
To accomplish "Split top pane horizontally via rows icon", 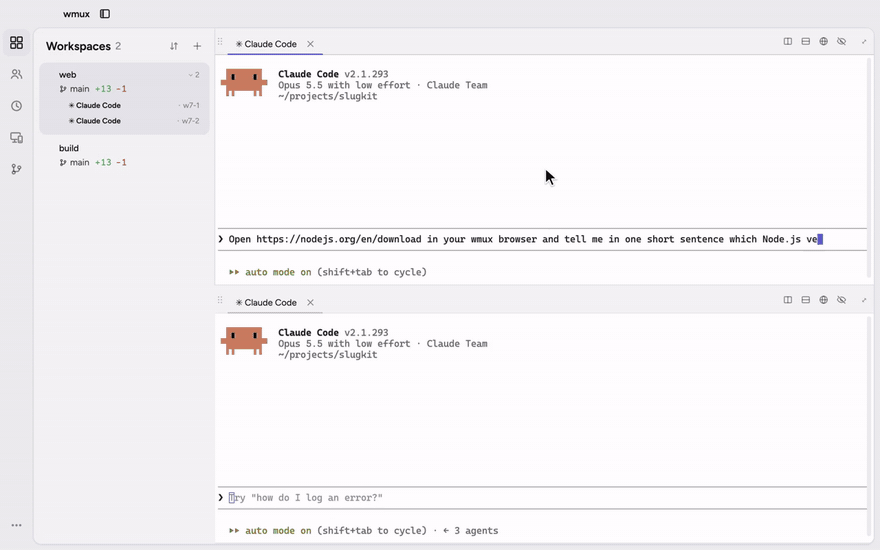I will [x=806, y=42].
